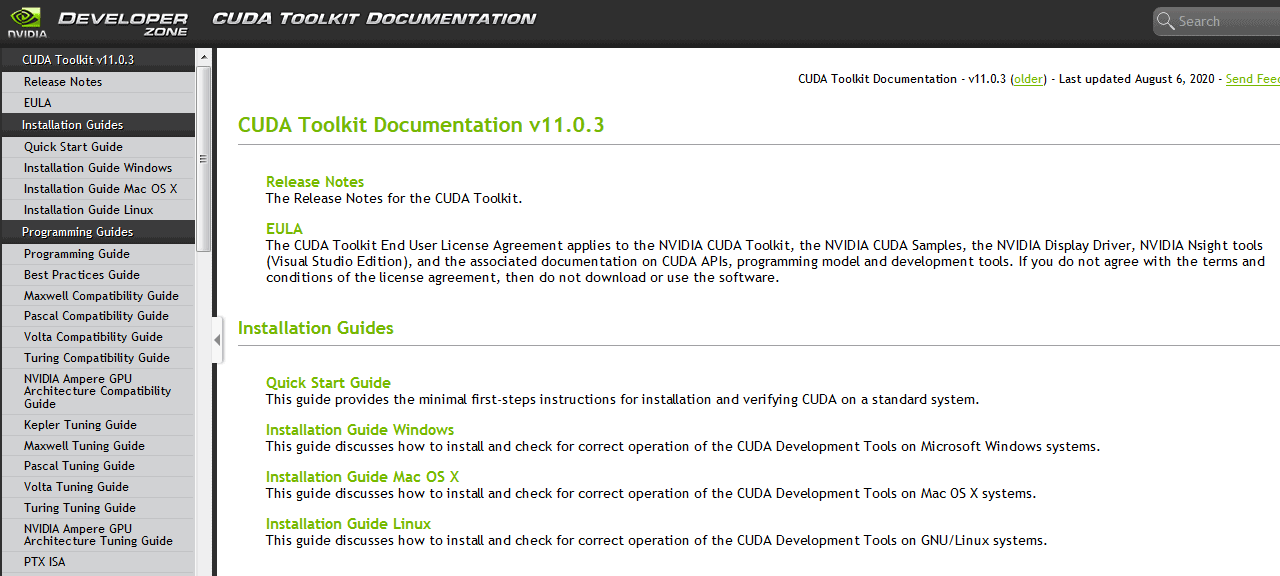Click 'Last updated August 6, 2020' text
This screenshot has height=576, width=1280.
[x=1138, y=79]
